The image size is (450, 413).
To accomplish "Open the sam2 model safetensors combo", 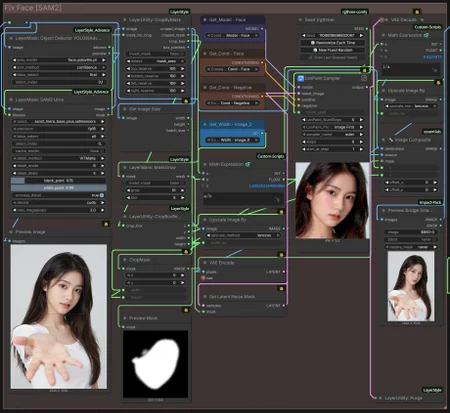I will [x=59, y=121].
